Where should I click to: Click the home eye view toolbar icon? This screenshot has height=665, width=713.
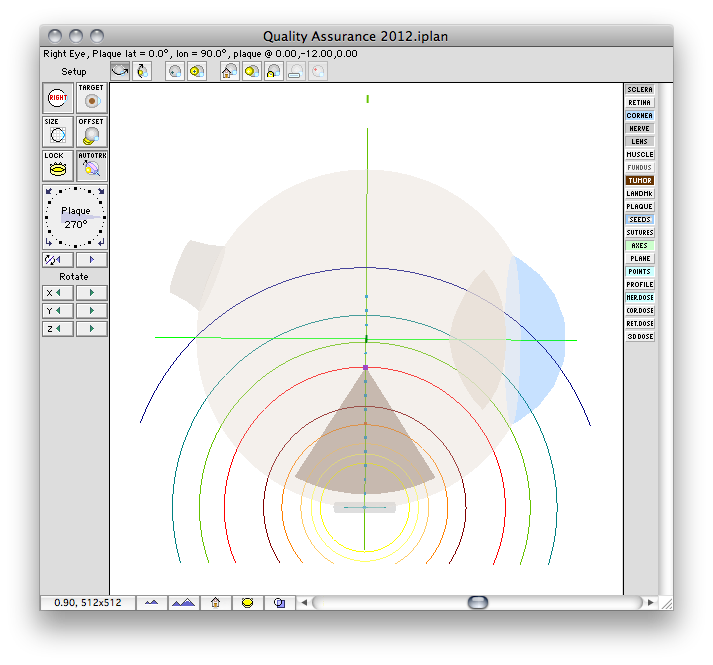[230, 71]
